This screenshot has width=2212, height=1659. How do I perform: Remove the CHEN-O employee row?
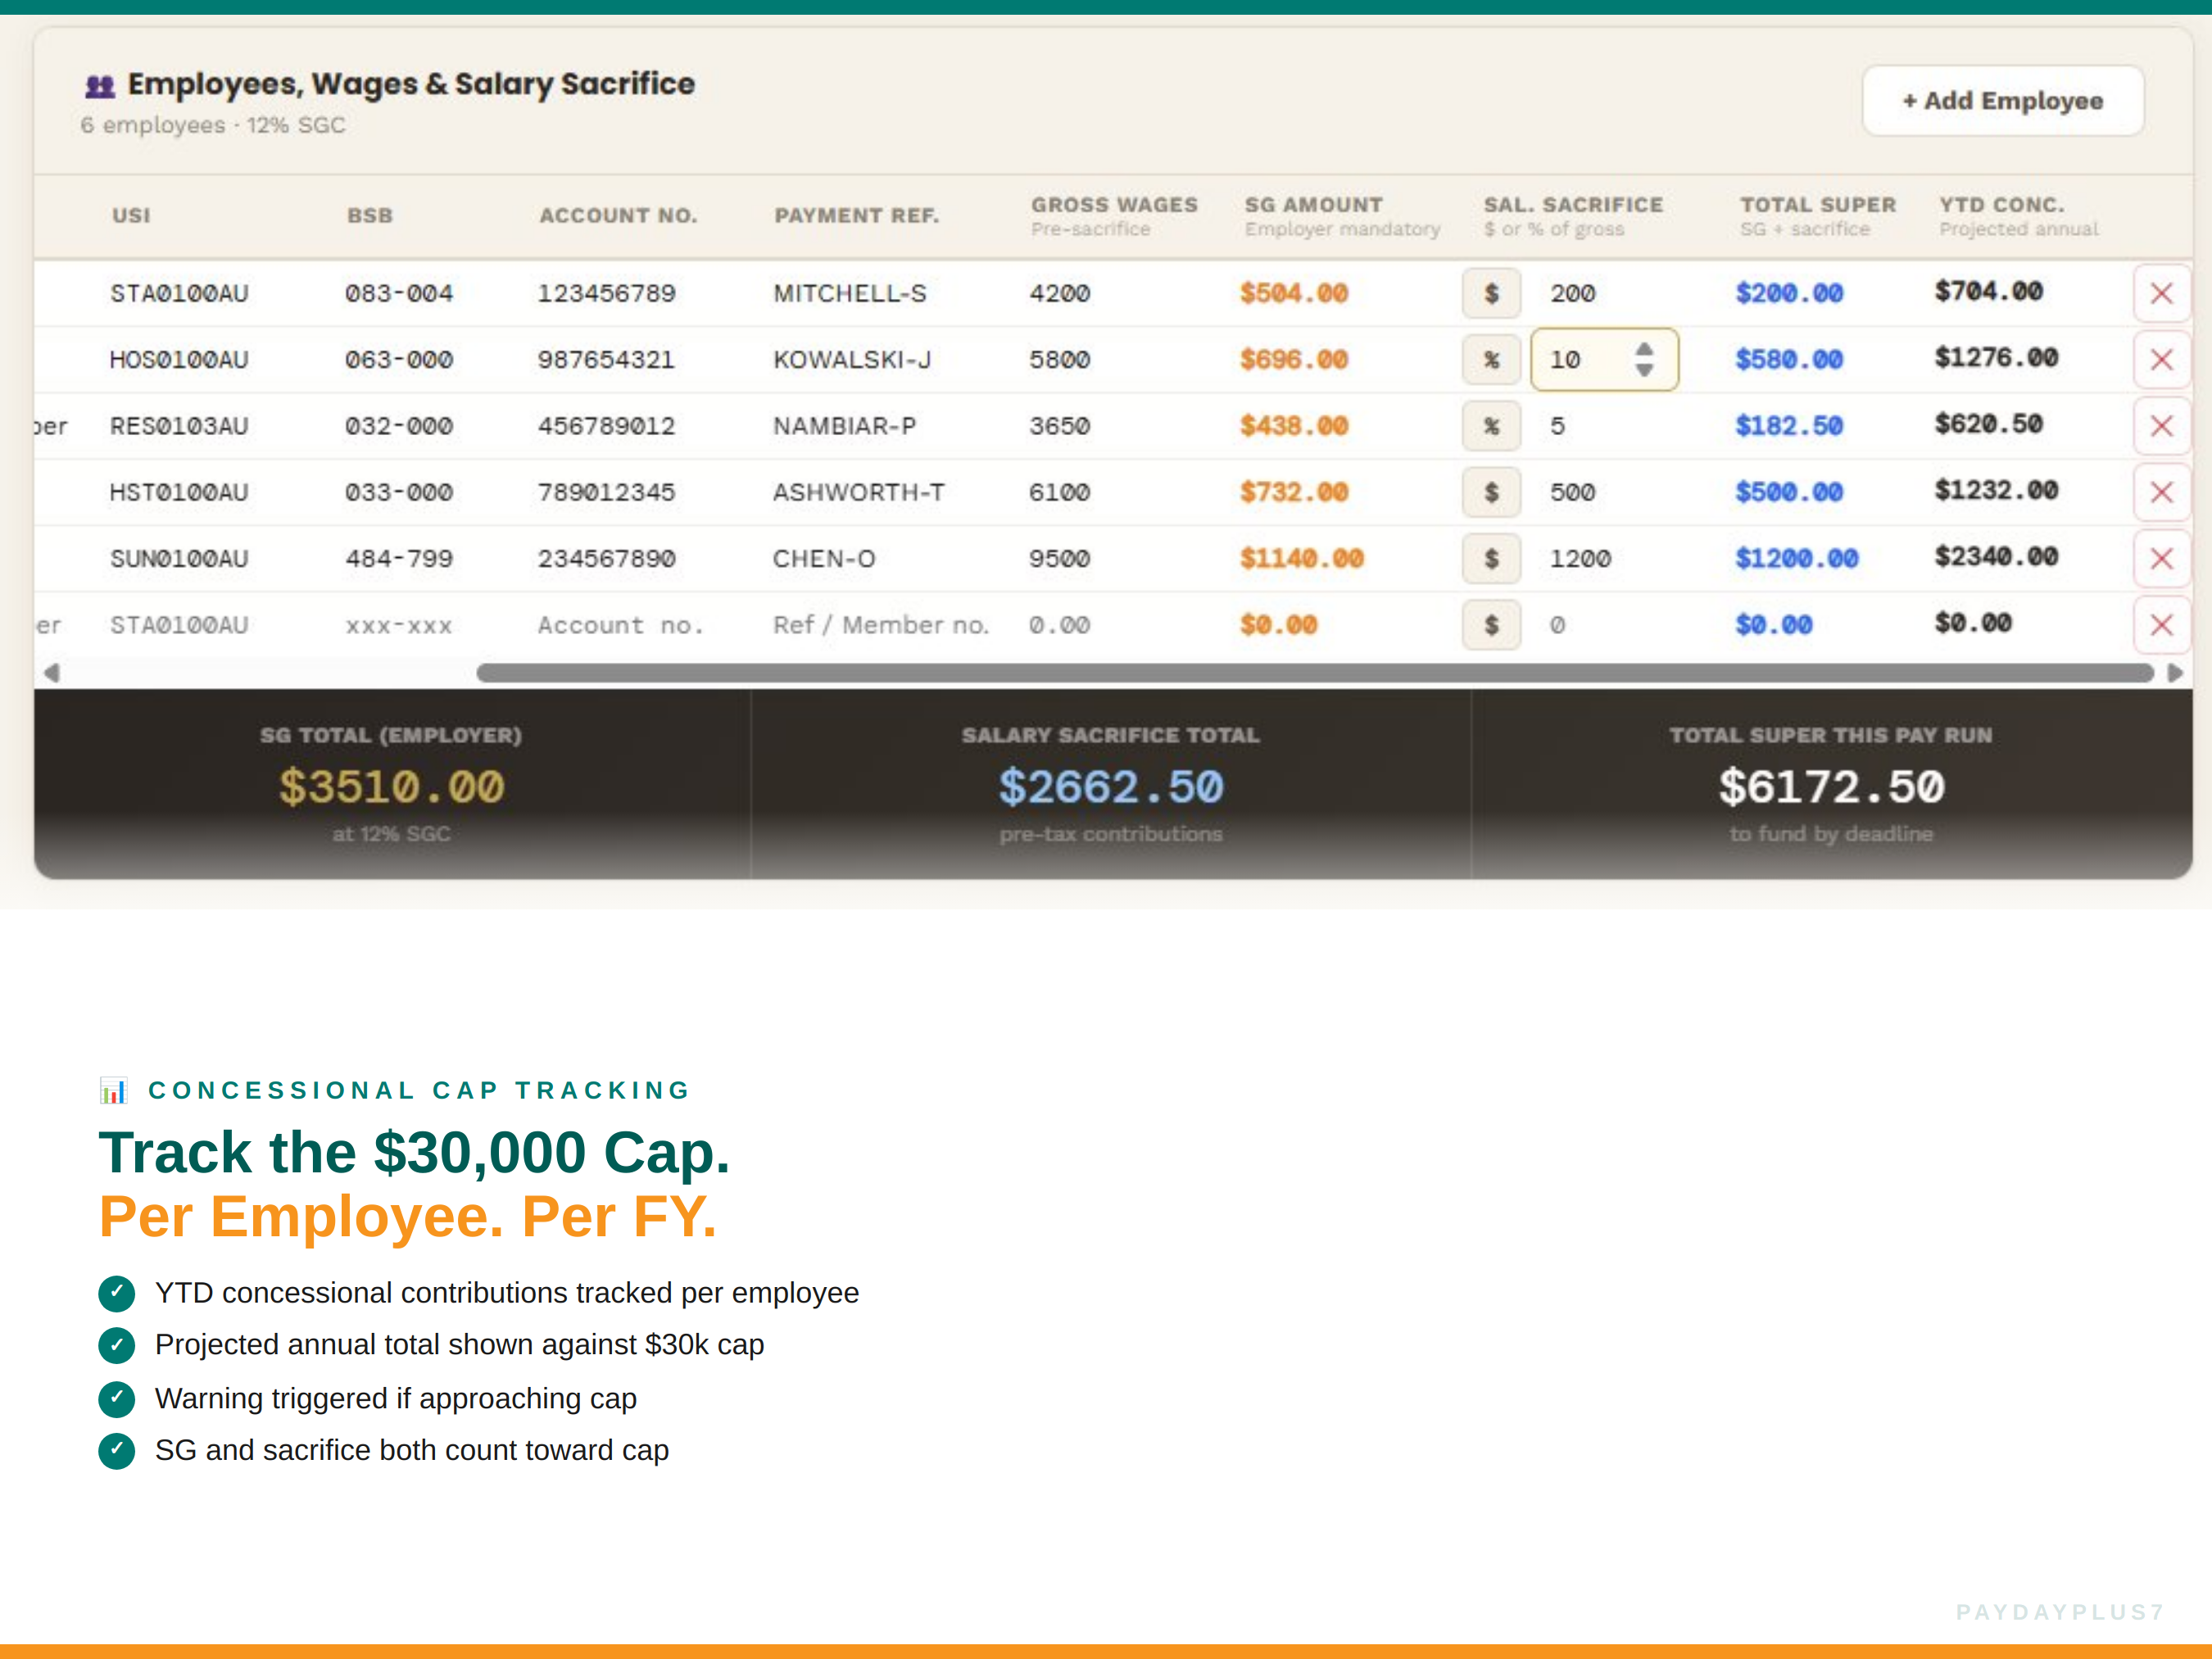pyautogui.click(x=2162, y=558)
